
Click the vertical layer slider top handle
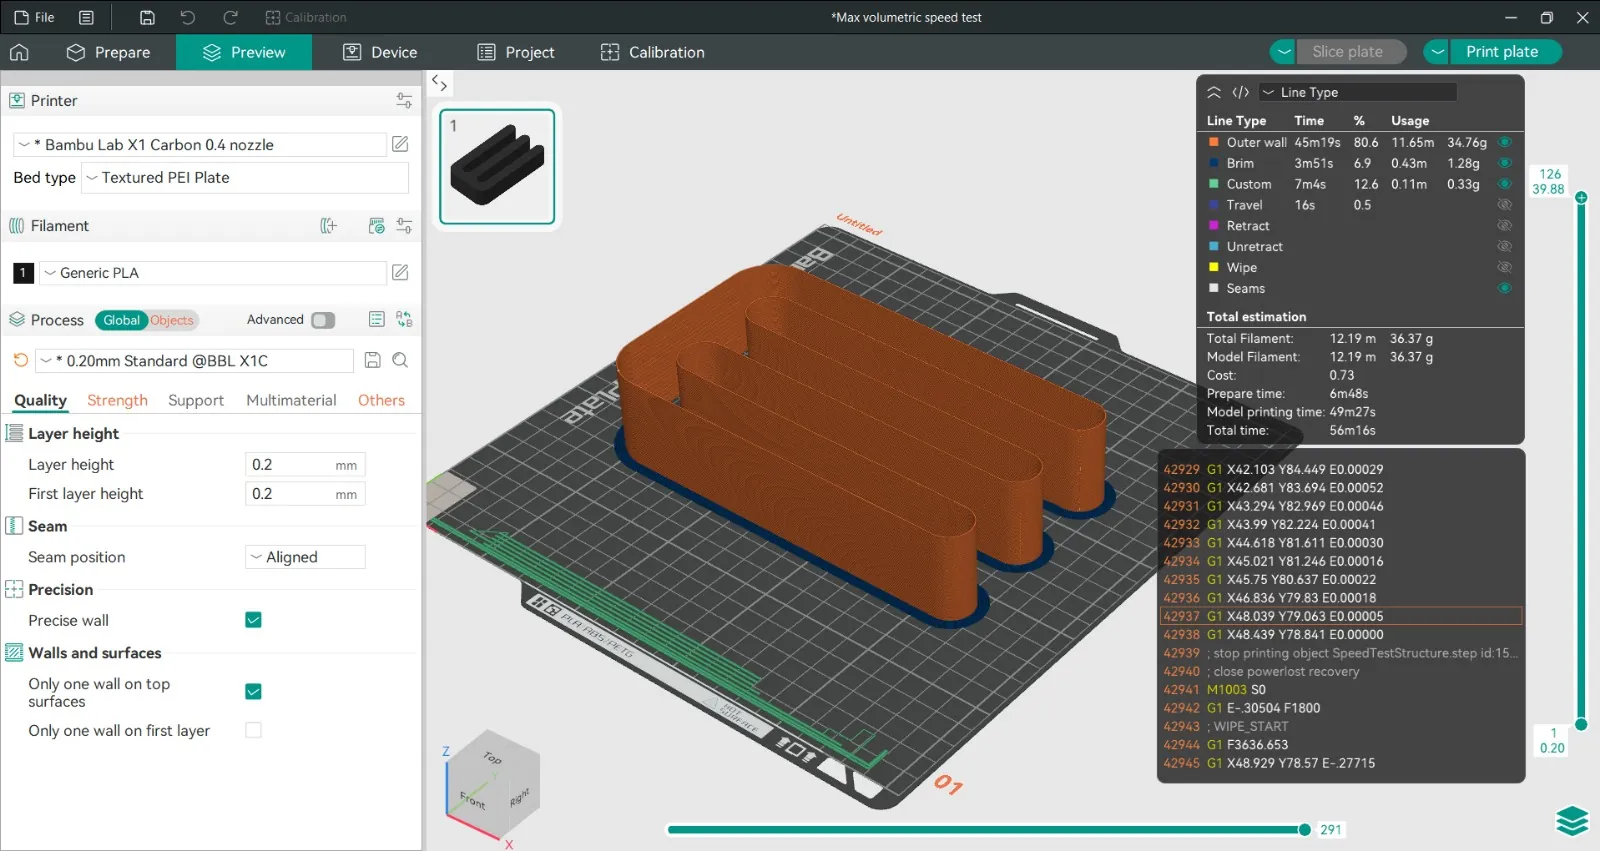[x=1581, y=197]
